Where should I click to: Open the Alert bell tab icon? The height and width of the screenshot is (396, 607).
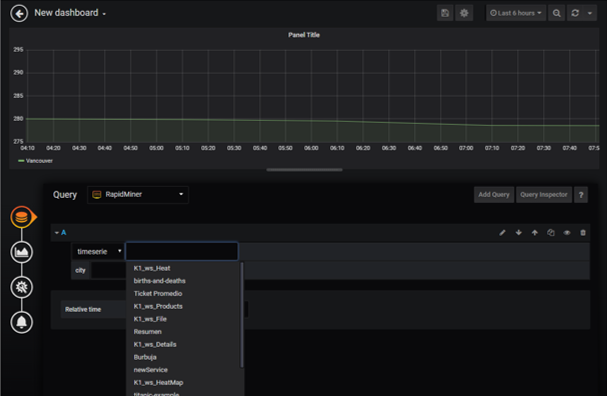[x=22, y=322]
